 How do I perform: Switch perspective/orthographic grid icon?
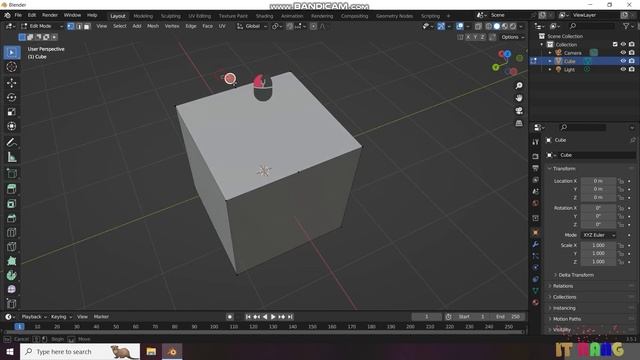(519, 123)
